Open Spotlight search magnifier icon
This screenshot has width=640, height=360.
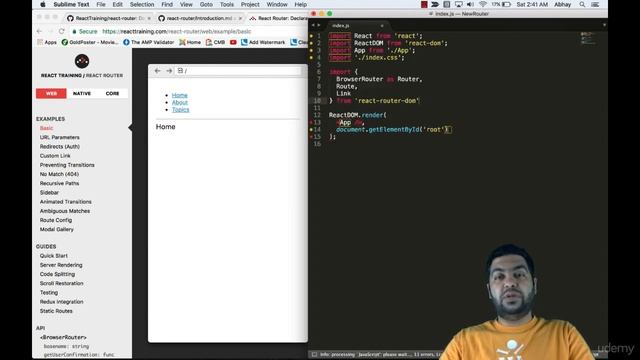[x=582, y=4]
